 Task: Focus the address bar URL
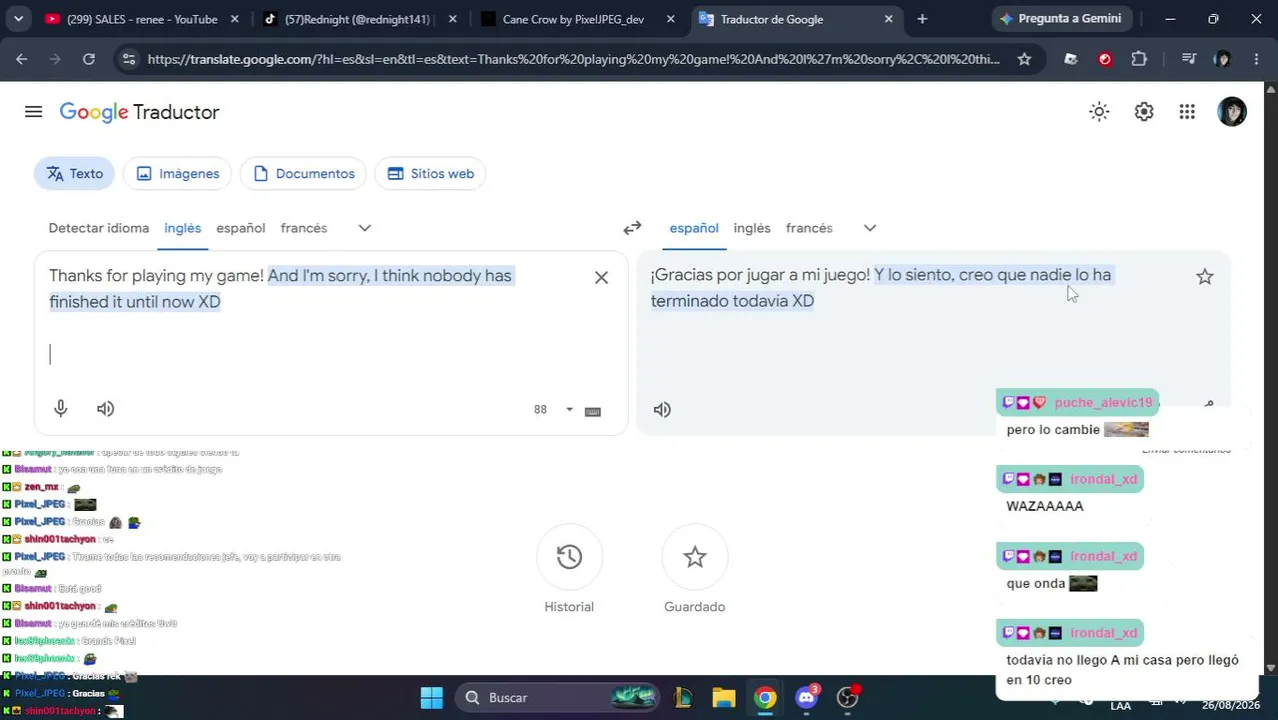pyautogui.click(x=573, y=59)
